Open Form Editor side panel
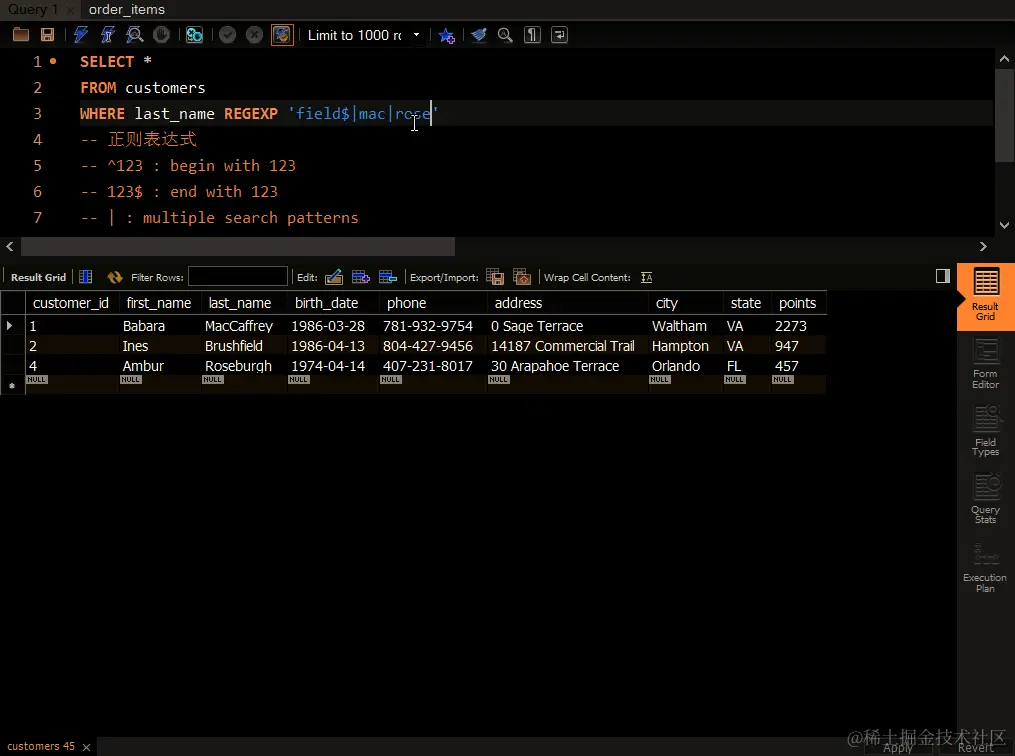Image resolution: width=1015 pixels, height=756 pixels. 986,364
